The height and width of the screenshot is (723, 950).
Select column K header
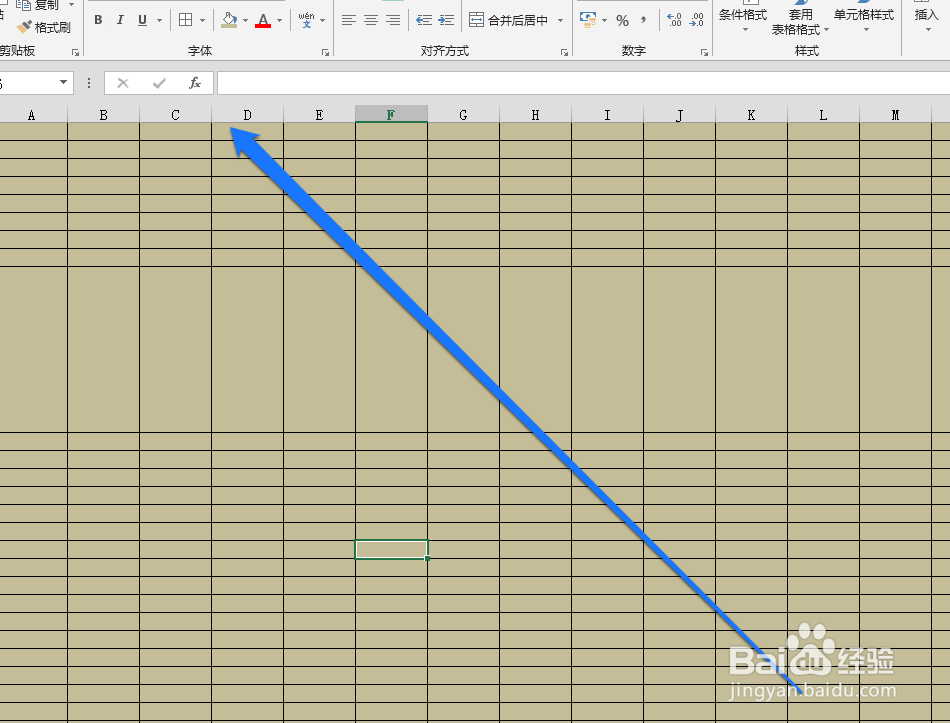751,115
